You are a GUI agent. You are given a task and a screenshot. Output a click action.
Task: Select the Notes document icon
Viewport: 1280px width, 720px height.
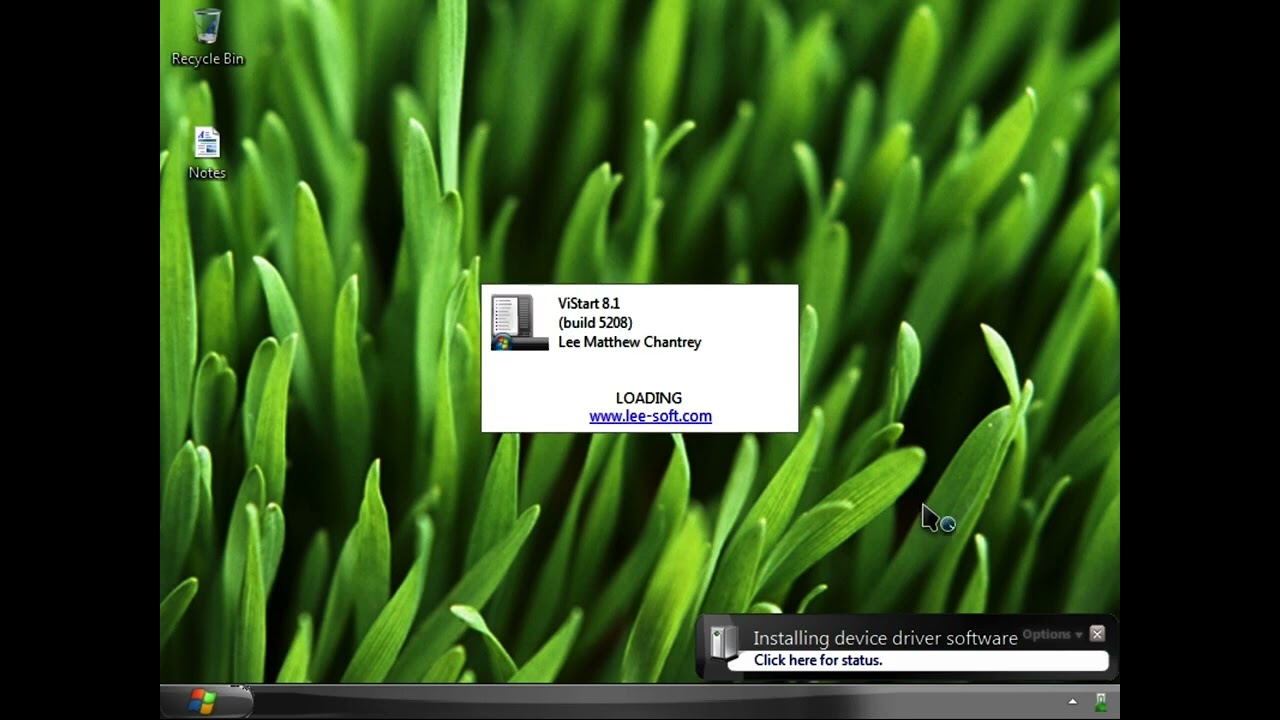[x=207, y=154]
